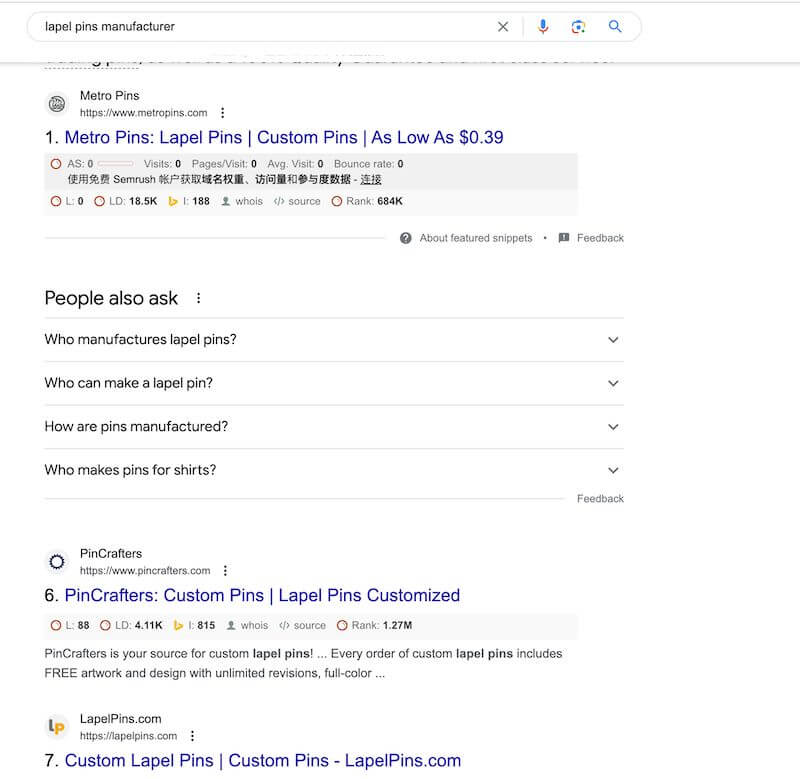Open three-dot menu beside Metro Pins URL

(223, 113)
